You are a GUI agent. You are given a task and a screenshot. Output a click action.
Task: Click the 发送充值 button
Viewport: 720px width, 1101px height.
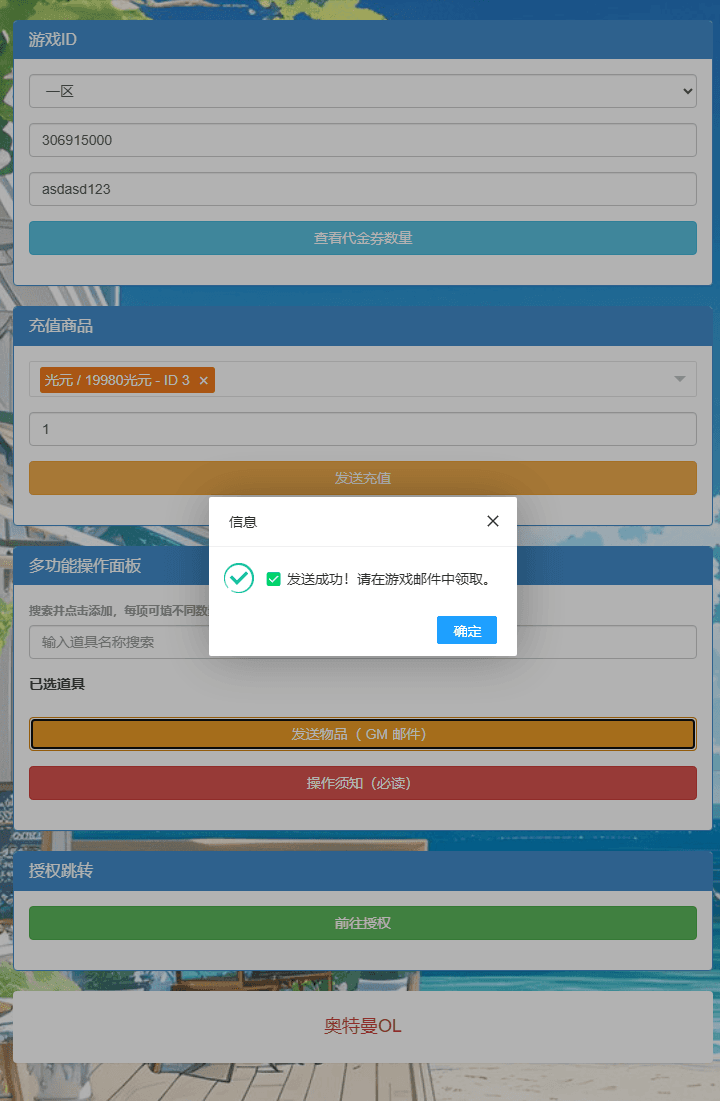(362, 478)
